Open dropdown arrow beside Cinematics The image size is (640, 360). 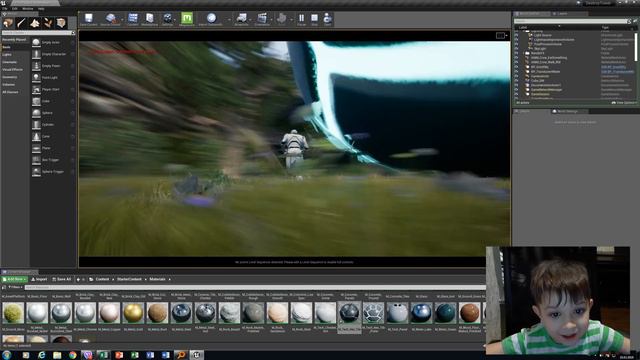click(x=271, y=20)
